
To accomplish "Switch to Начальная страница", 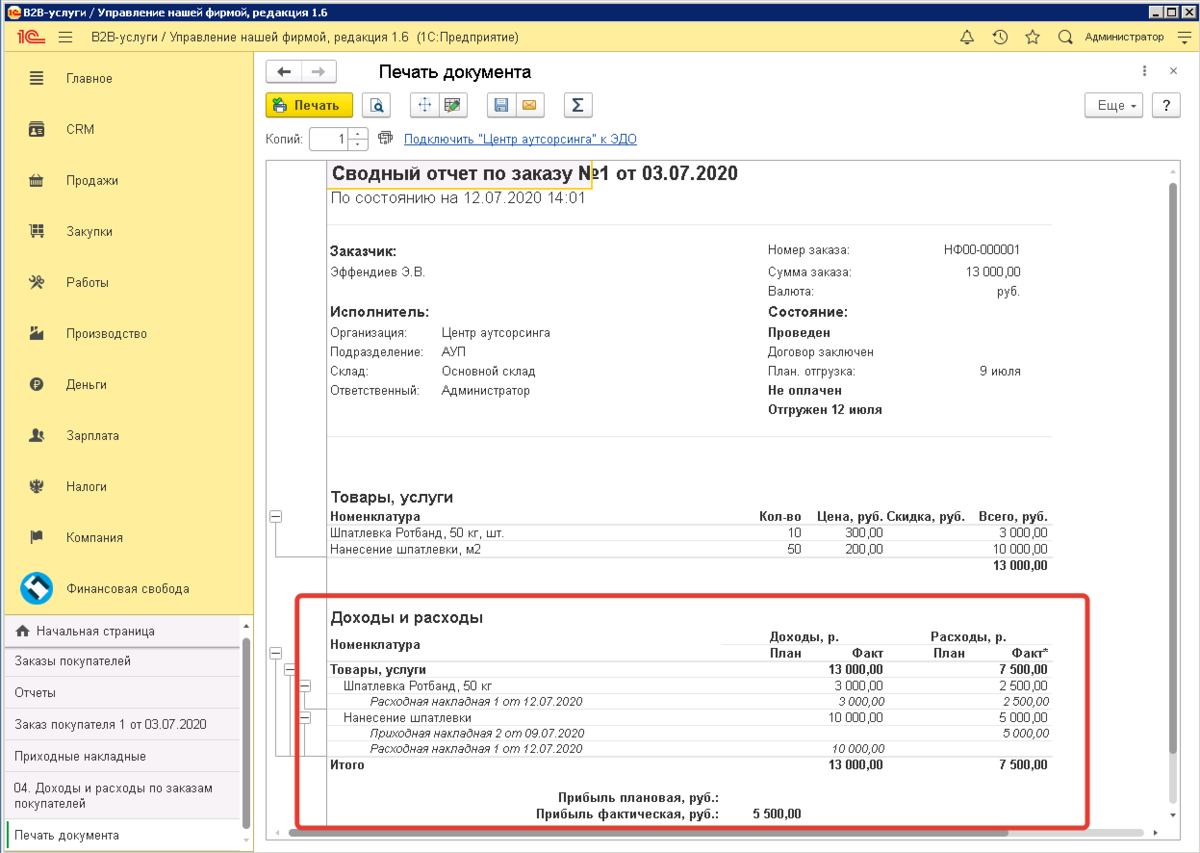I will tap(120, 631).
